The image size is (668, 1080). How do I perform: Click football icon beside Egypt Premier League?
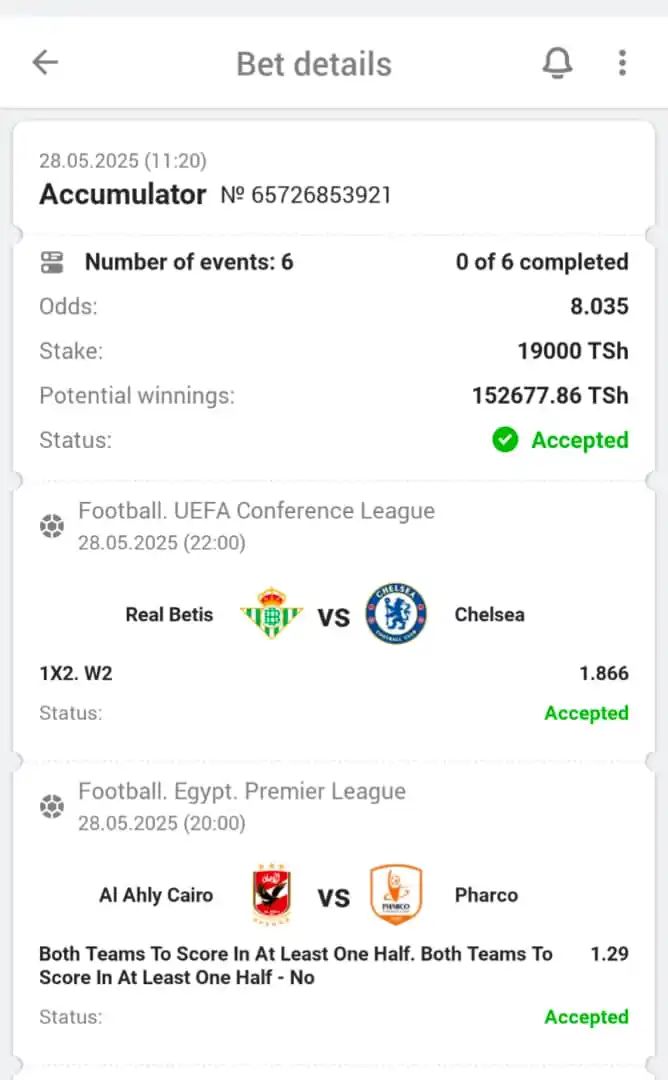[52, 807]
